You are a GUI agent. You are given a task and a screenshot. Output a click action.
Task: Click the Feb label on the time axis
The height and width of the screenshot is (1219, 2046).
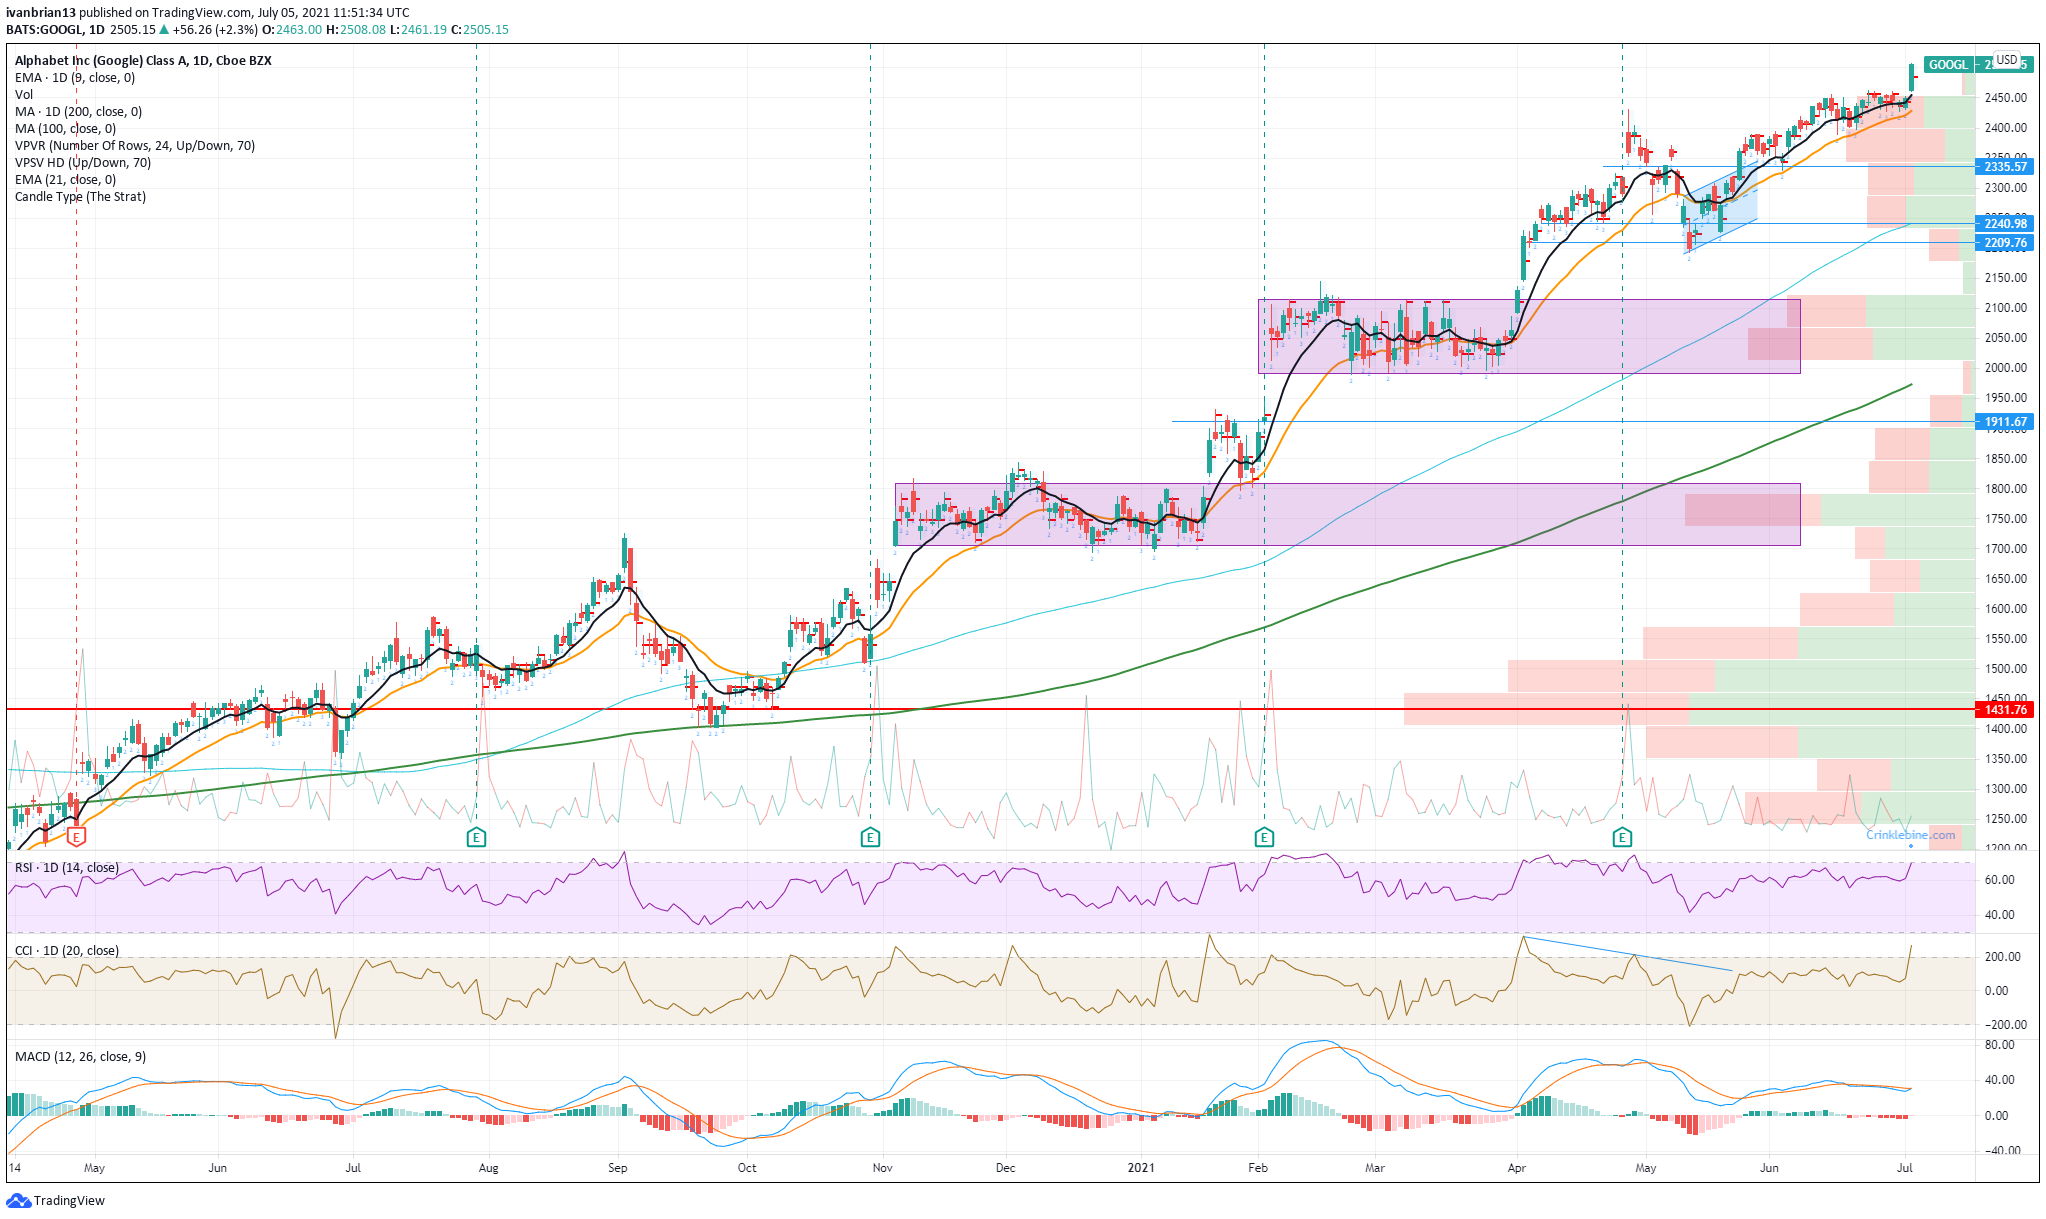click(1258, 1167)
